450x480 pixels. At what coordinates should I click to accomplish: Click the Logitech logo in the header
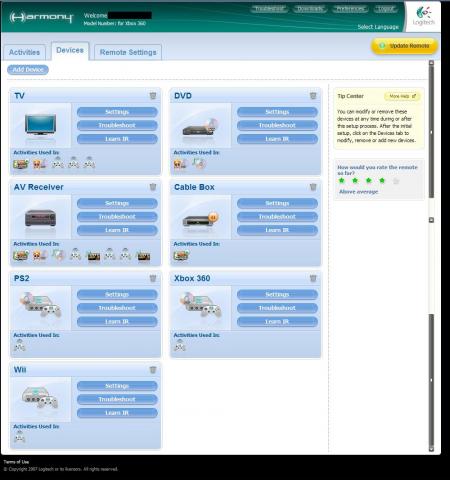tap(423, 16)
